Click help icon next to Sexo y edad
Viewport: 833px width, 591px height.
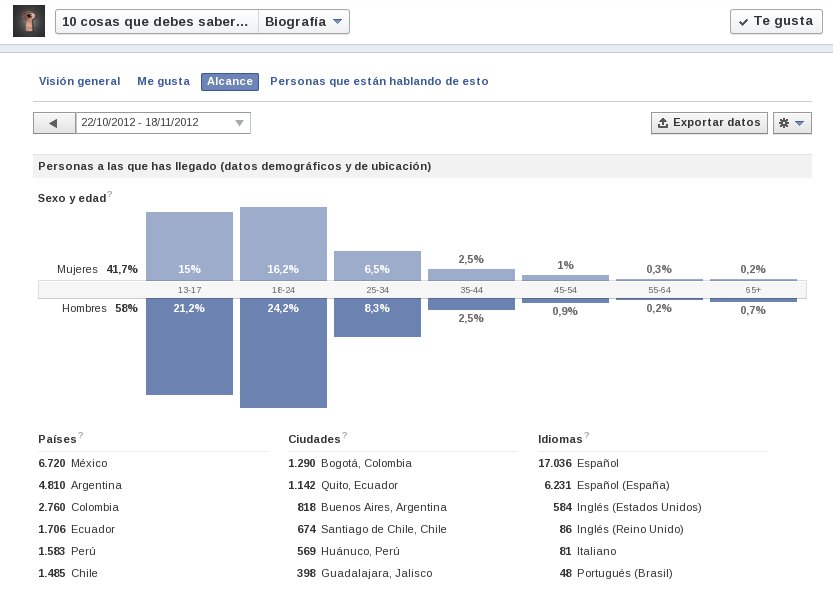click(110, 195)
